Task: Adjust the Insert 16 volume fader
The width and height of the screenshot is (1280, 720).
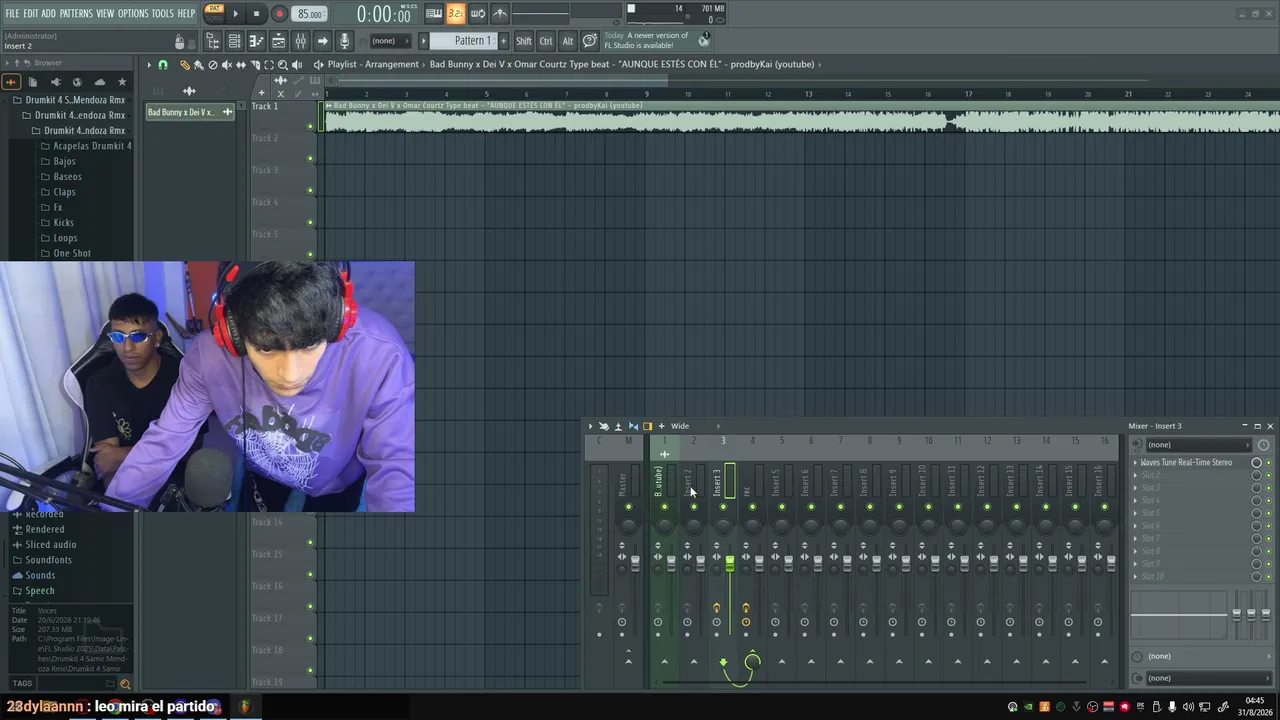Action: (x=1111, y=564)
